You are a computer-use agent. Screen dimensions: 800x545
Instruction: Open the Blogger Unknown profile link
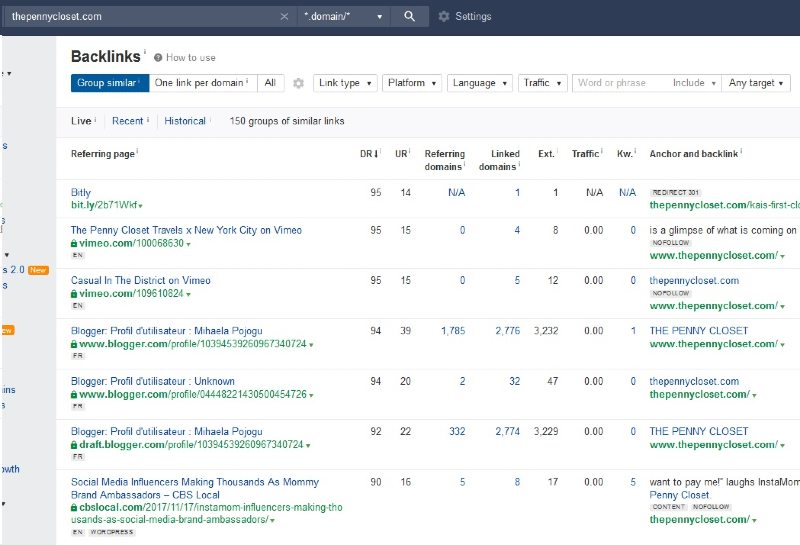[x=153, y=381]
